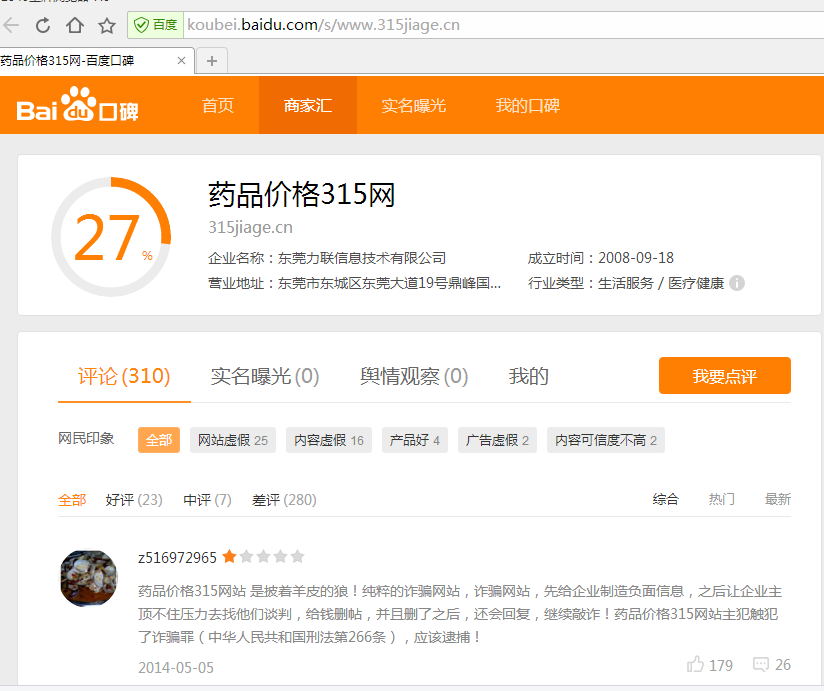Open 商家汇 in the navigation bar

point(308,105)
